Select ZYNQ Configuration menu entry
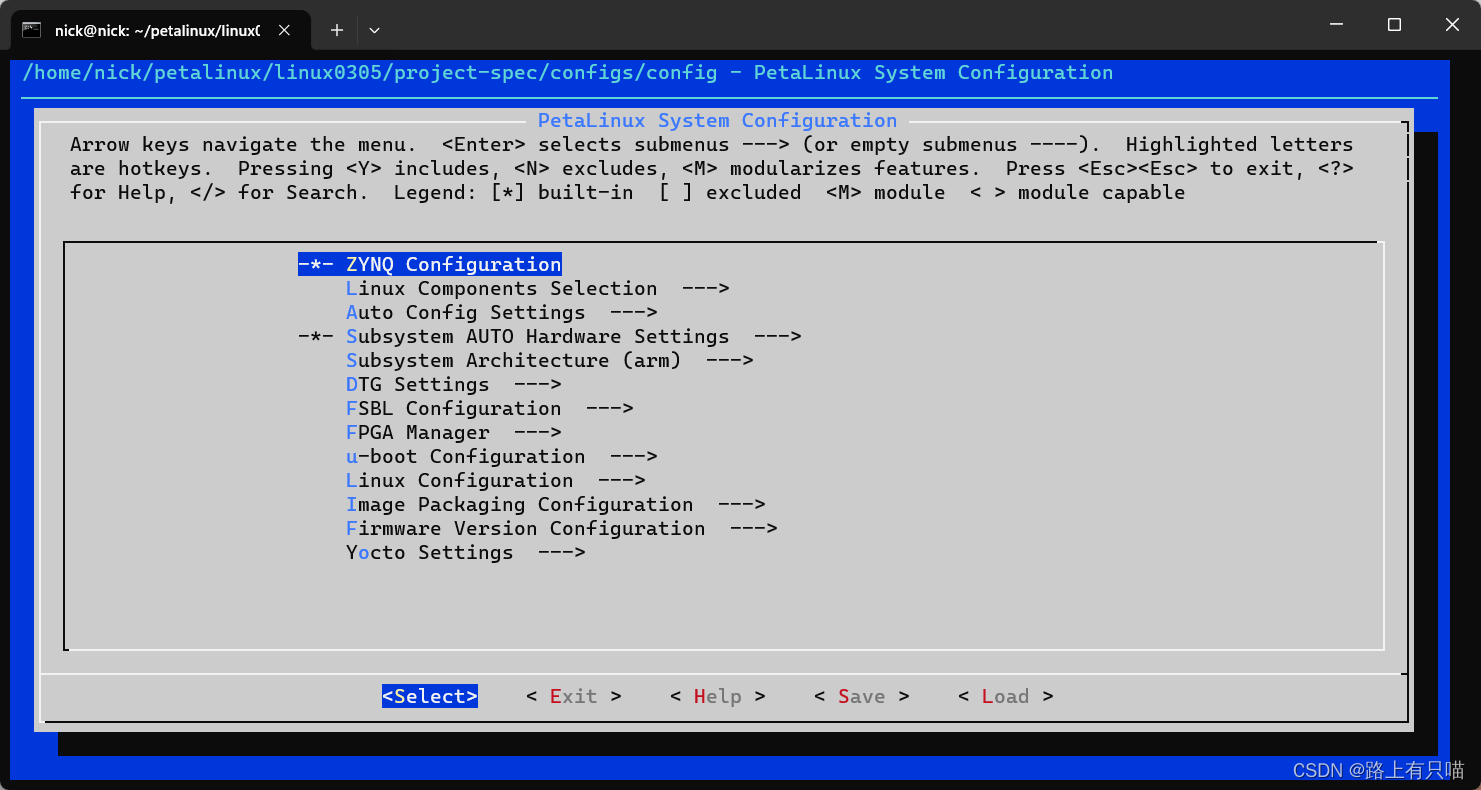The image size is (1481, 790). tap(430, 264)
